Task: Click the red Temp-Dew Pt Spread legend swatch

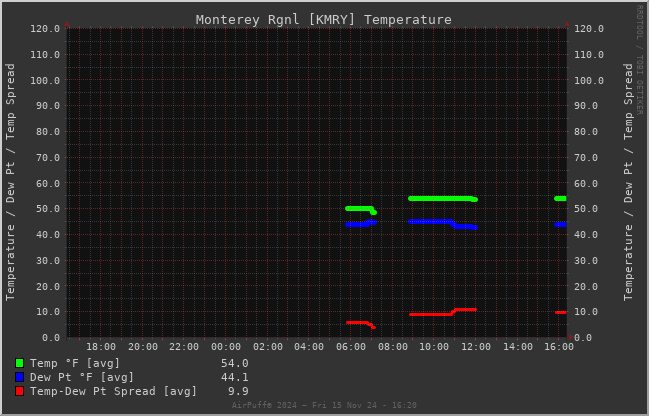Action: pos(19,391)
